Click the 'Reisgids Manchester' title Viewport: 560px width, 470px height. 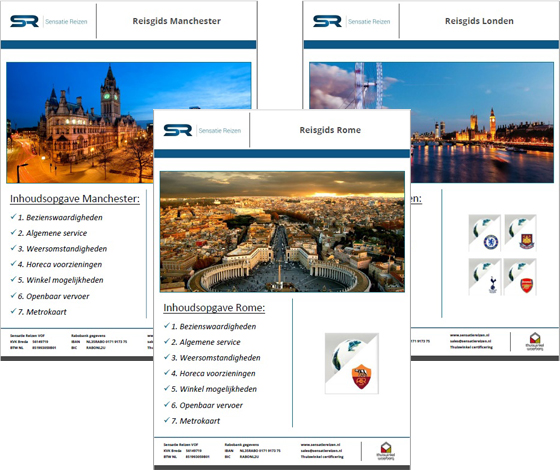[176, 21]
